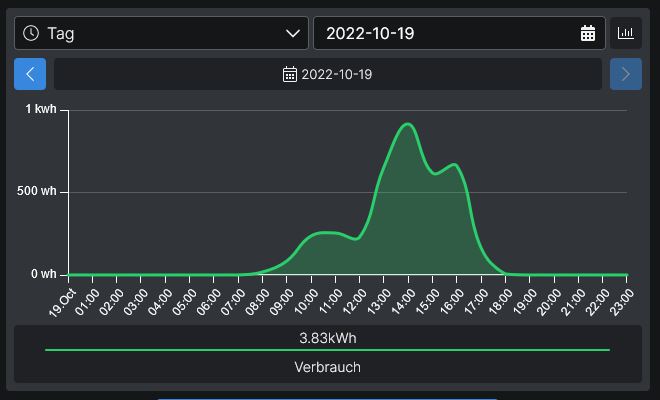
Task: Click the 500 wh axis label
Action: click(x=37, y=191)
